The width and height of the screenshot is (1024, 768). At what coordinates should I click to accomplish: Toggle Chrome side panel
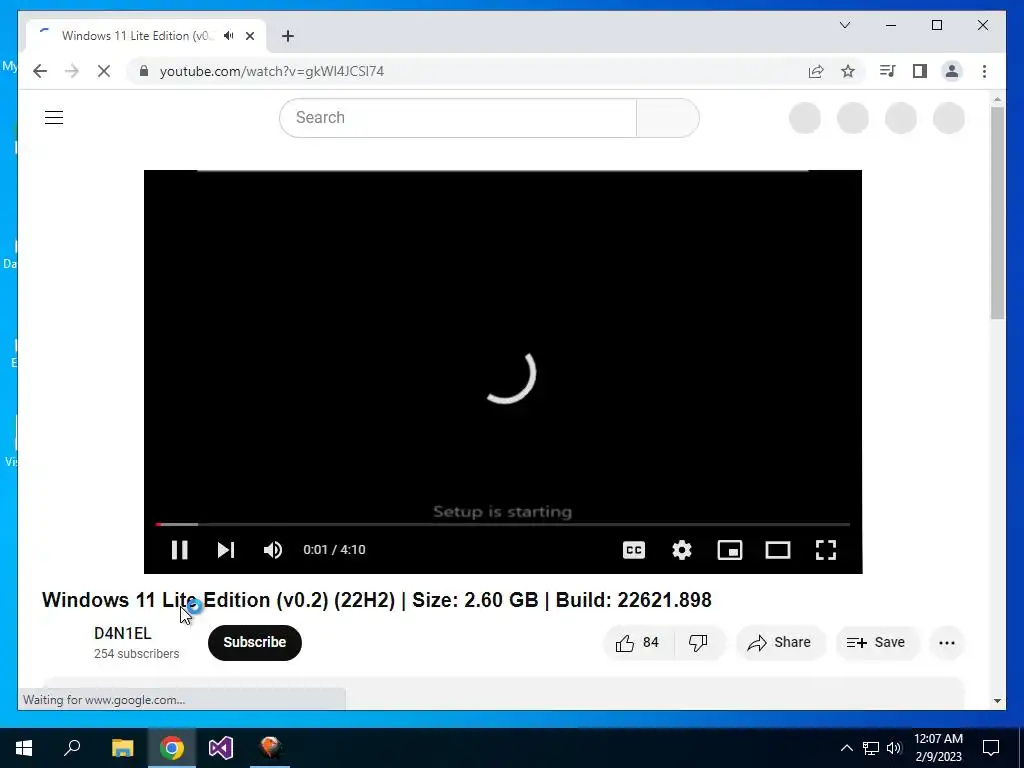click(920, 71)
